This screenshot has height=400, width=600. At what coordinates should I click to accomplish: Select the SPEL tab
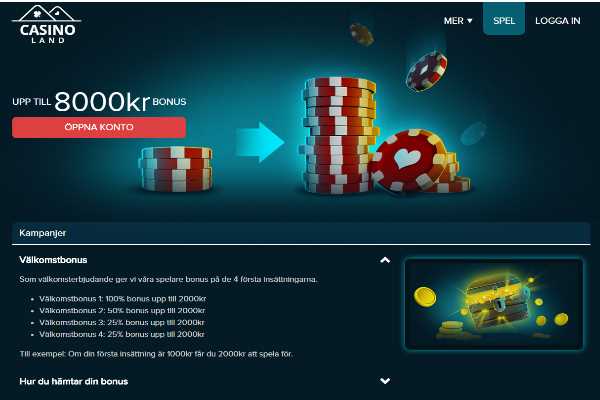click(x=504, y=19)
